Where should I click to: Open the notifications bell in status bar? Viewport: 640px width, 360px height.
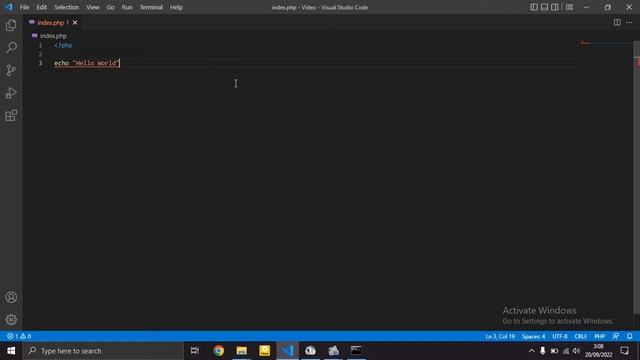tap(629, 336)
